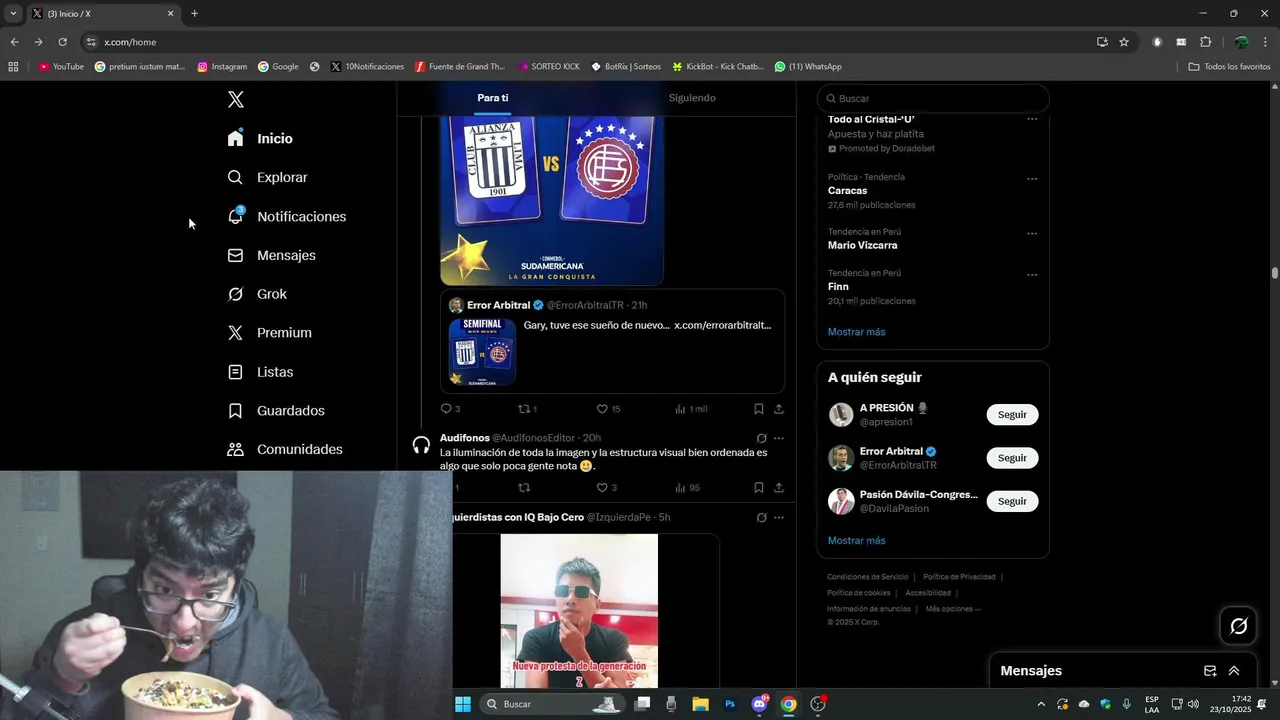Open Todos los favoritos folder
Image resolution: width=1280 pixels, height=720 pixels.
[x=1229, y=67]
